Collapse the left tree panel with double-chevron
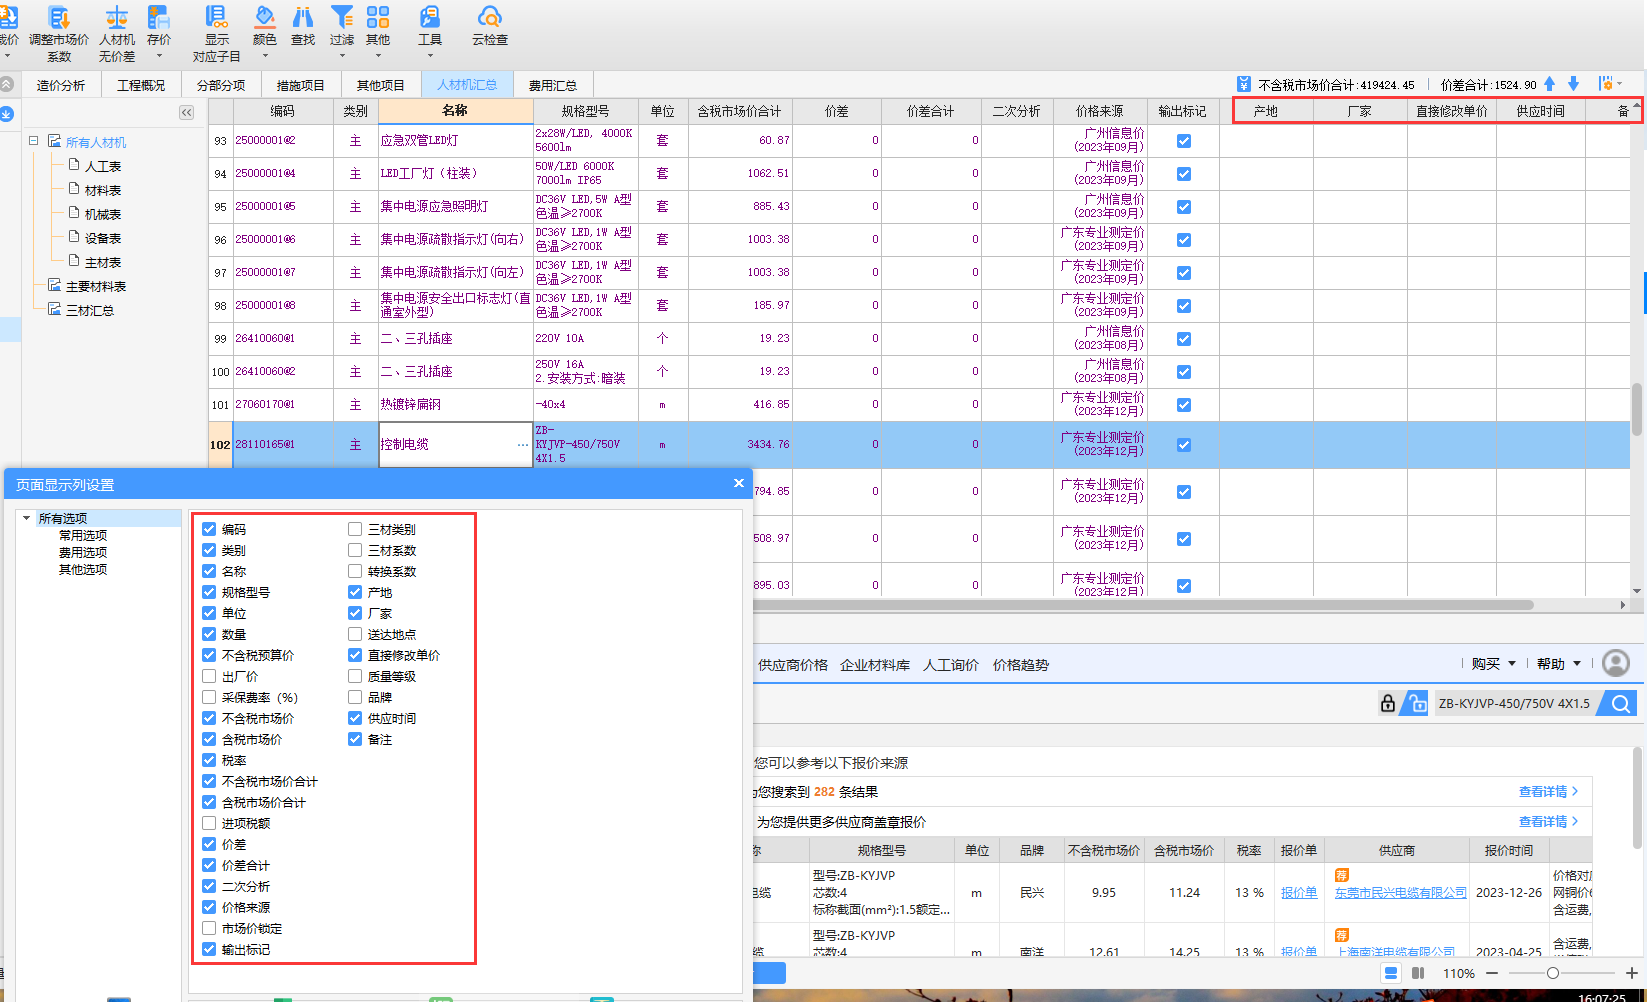The image size is (1647, 1002). 186,113
